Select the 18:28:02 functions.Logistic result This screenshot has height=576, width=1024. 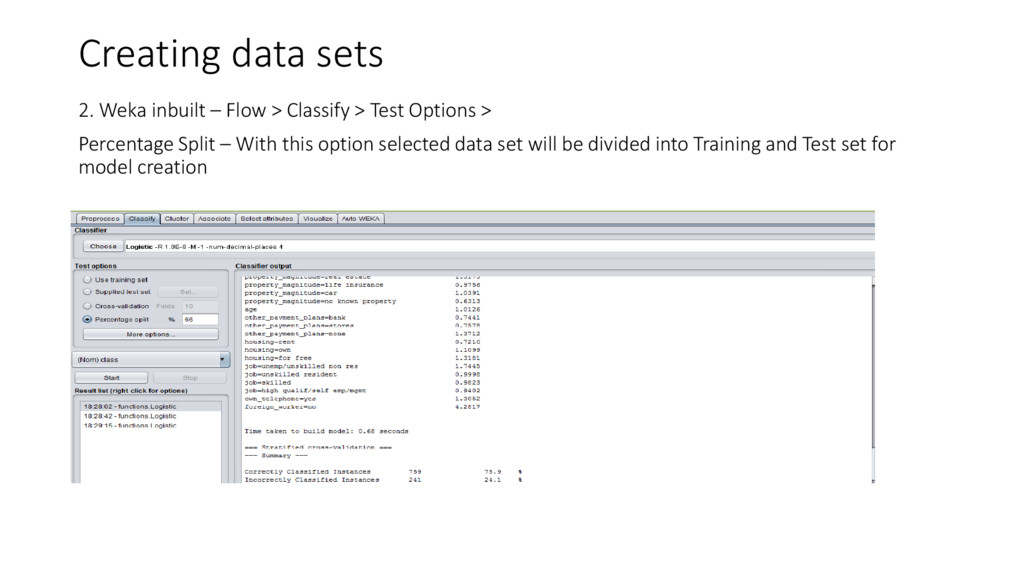[150, 406]
